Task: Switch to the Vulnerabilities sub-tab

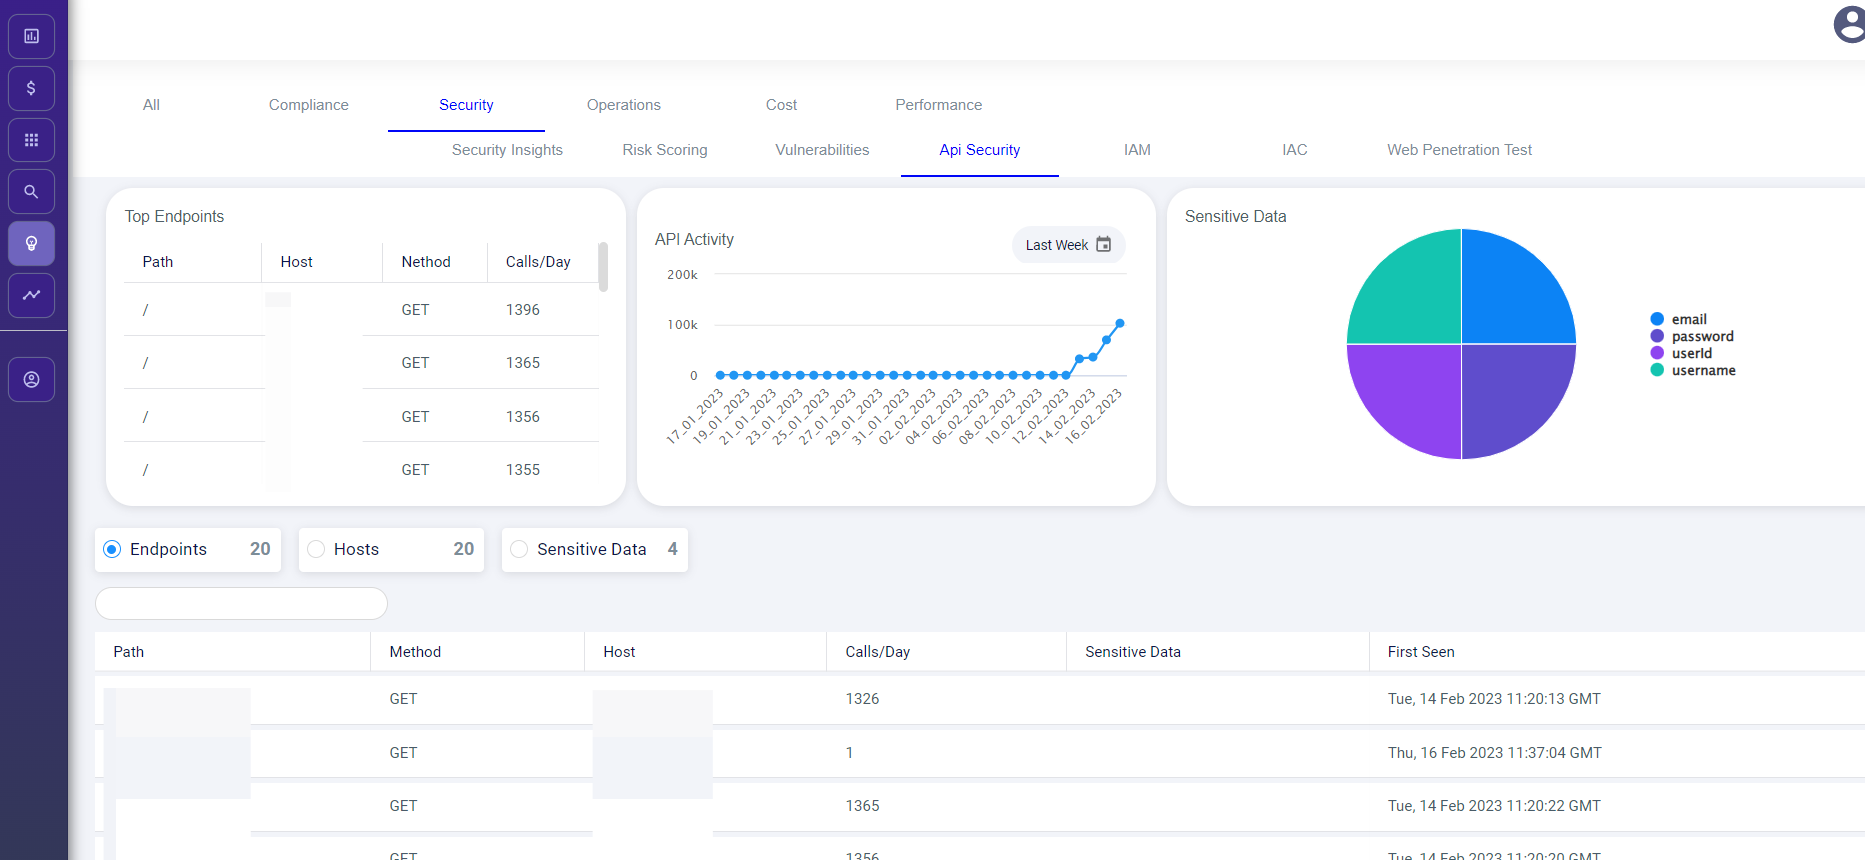Action: click(x=822, y=150)
